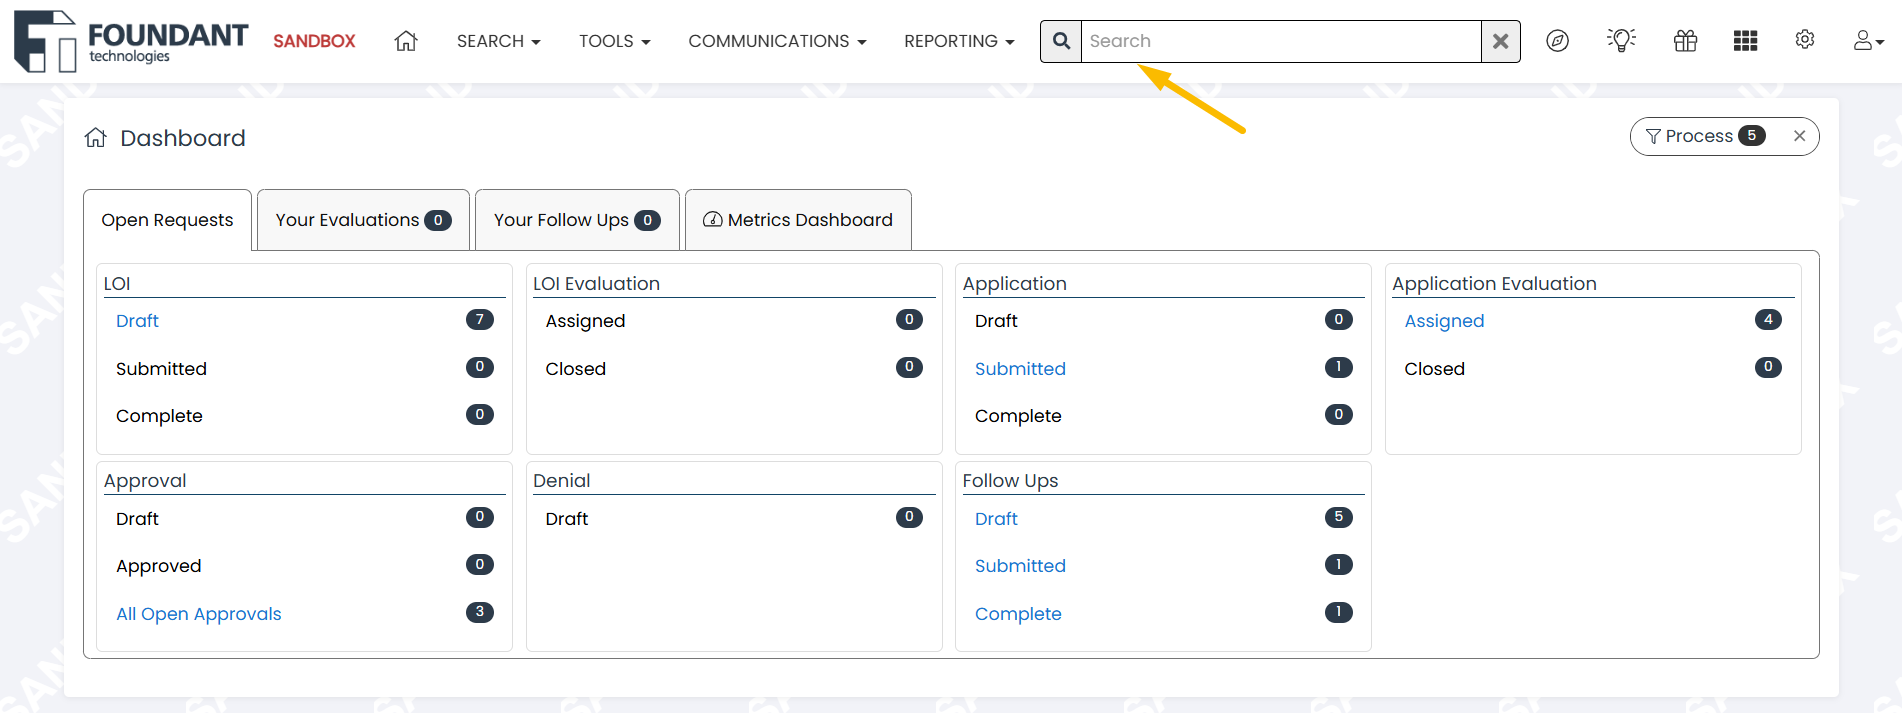Click Approval Draft row text
Viewport: 1902px width, 713px height.
pyautogui.click(x=137, y=519)
